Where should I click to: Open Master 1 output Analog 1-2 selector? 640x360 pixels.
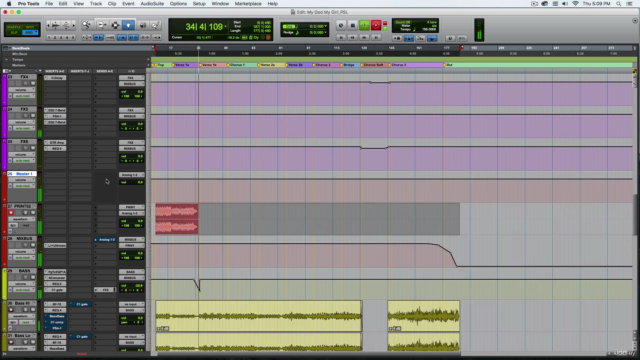pyautogui.click(x=131, y=175)
